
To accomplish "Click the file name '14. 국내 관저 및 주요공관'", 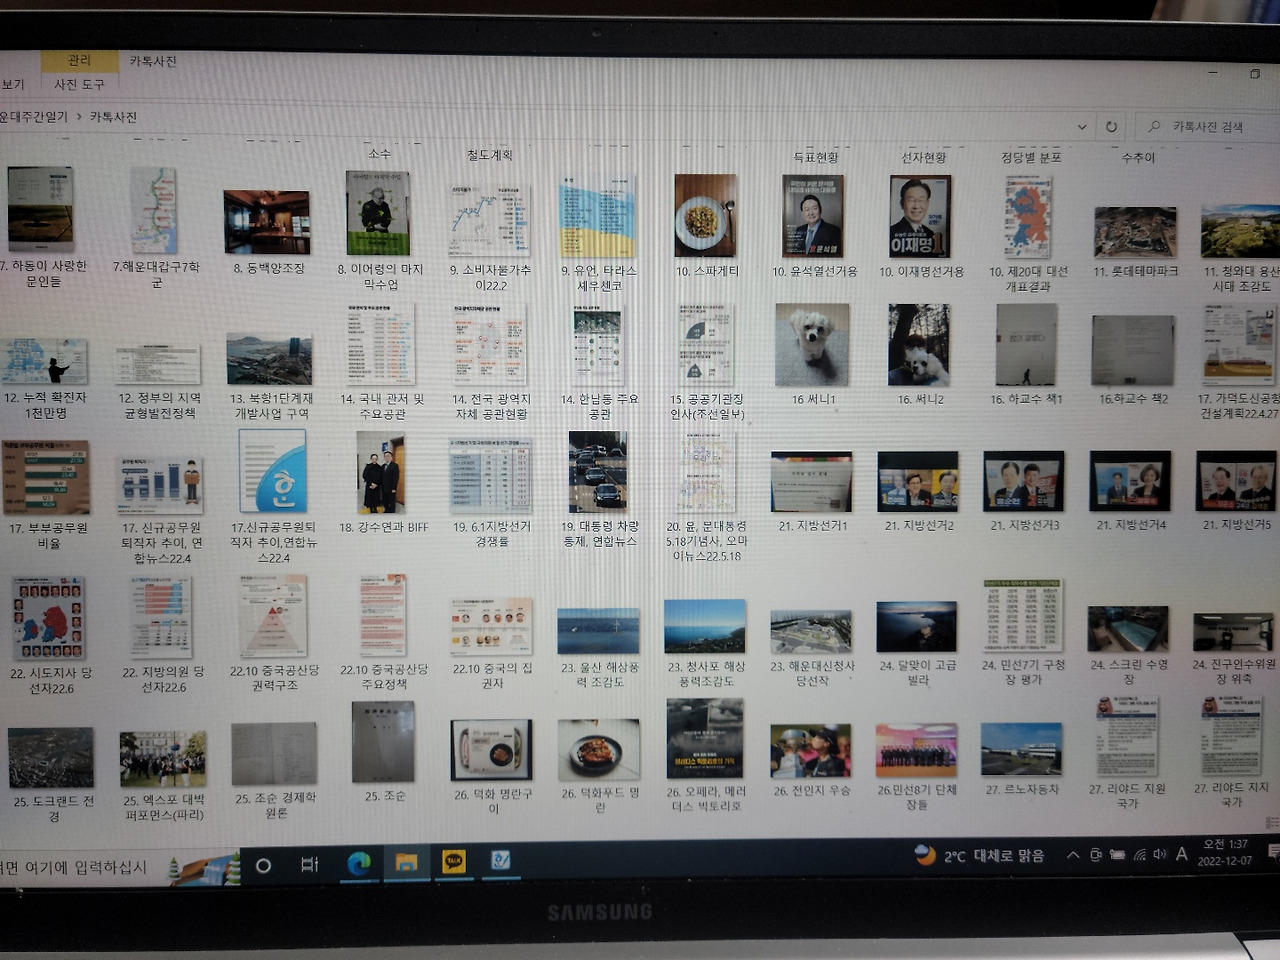I will pos(382,406).
